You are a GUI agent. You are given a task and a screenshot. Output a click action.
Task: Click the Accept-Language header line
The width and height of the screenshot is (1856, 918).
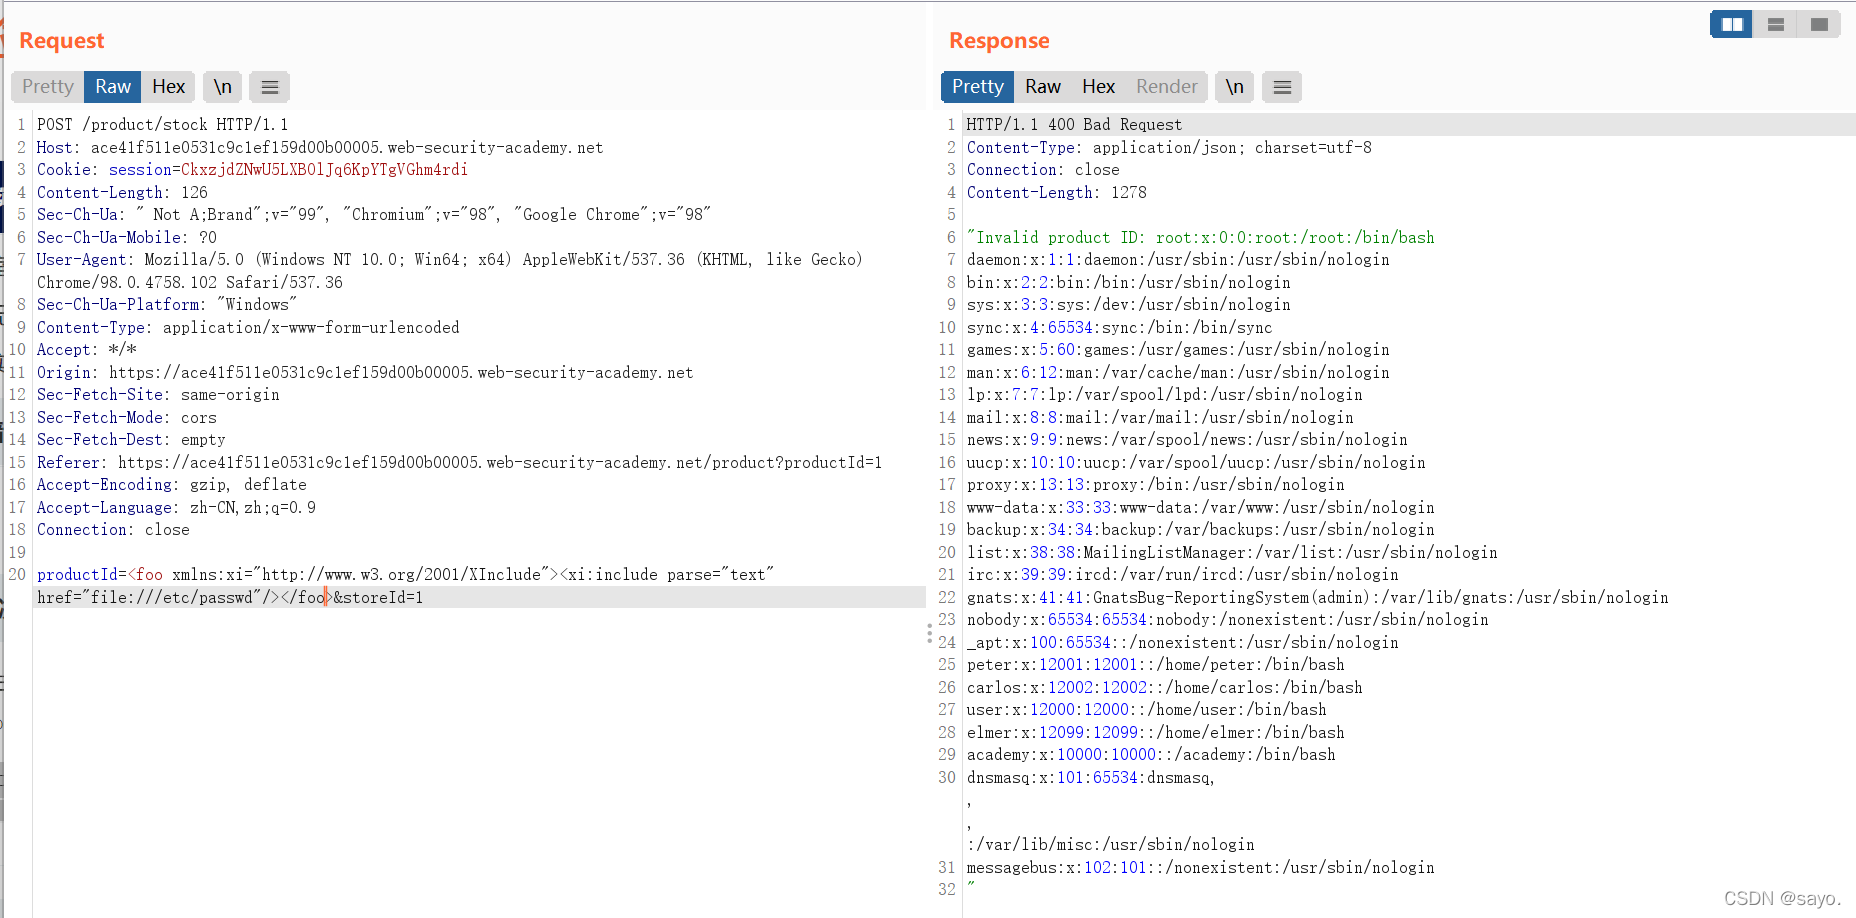click(x=176, y=508)
